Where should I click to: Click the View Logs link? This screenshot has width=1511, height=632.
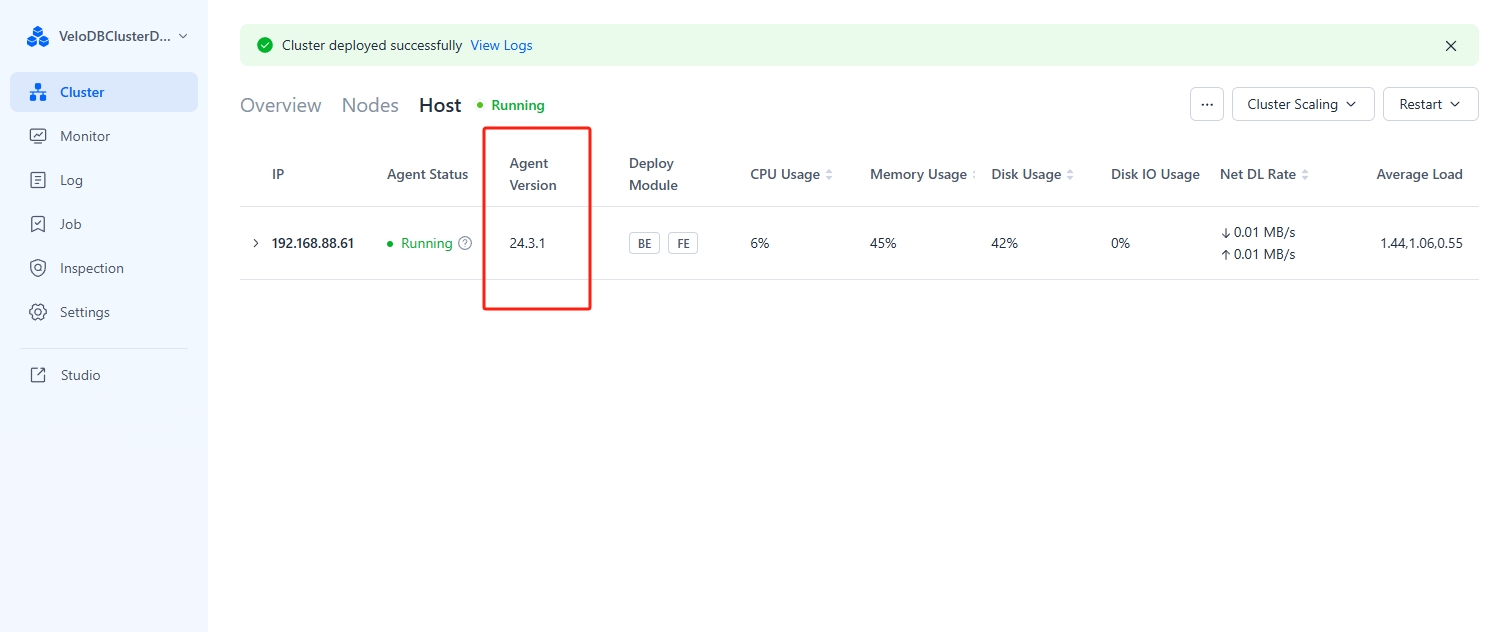point(501,45)
